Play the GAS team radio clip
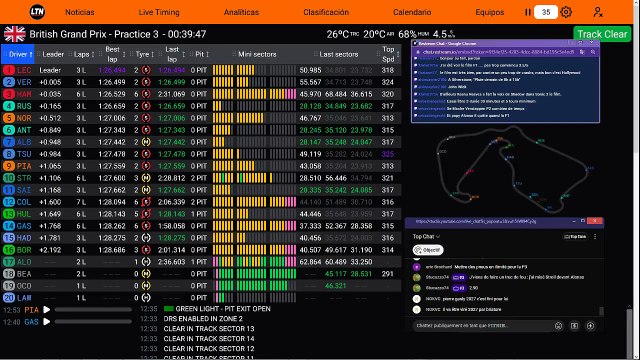Viewport: 640px width, 360px height. (x=47, y=322)
